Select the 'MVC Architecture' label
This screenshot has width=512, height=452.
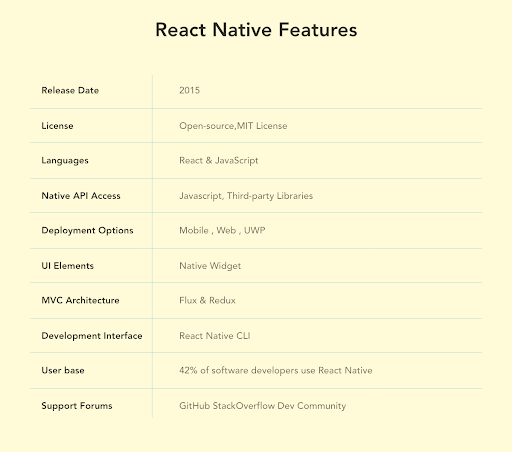(x=80, y=300)
